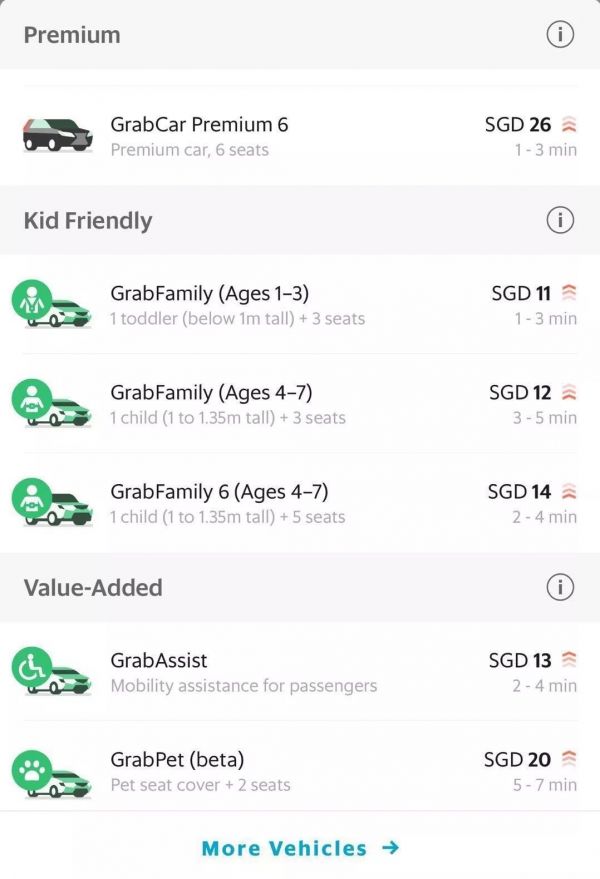Image resolution: width=600 pixels, height=879 pixels.
Task: Select the GrabAssist wheelchair icon
Action: coord(33,664)
